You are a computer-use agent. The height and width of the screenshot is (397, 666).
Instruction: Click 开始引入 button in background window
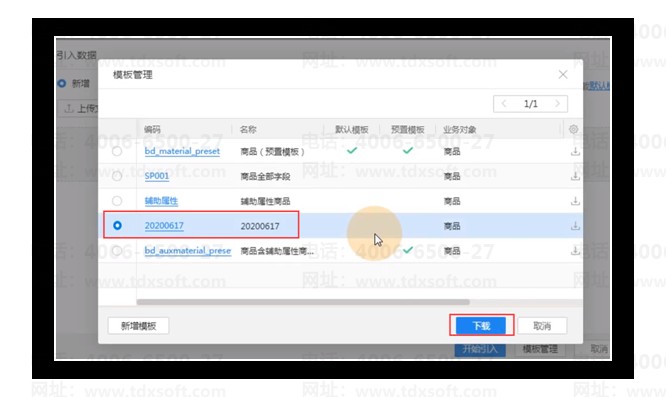click(480, 349)
